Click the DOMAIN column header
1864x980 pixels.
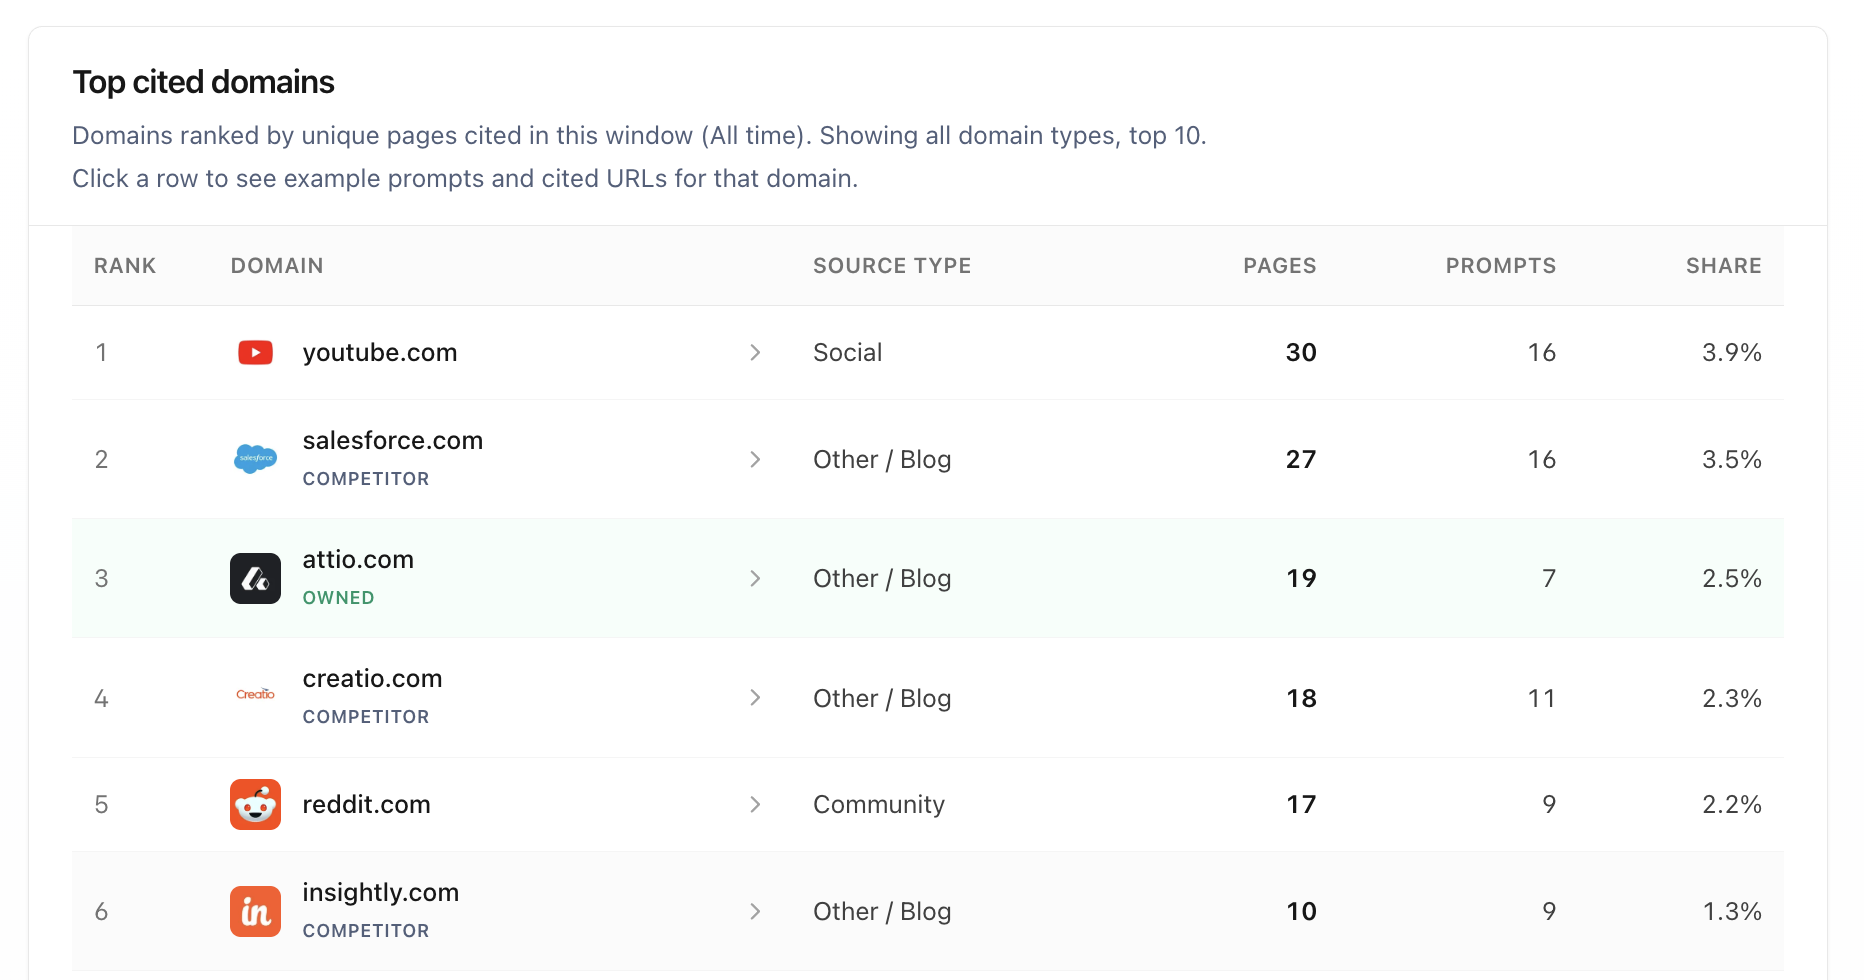[x=277, y=266]
